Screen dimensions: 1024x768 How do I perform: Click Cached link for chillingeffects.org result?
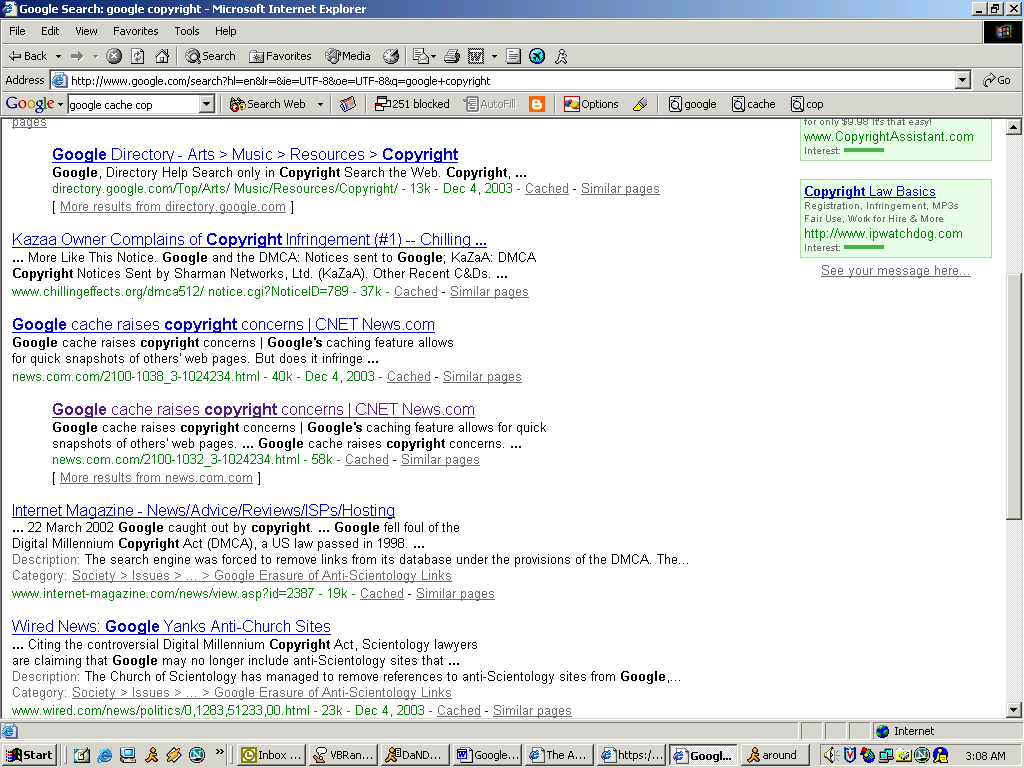coord(415,291)
